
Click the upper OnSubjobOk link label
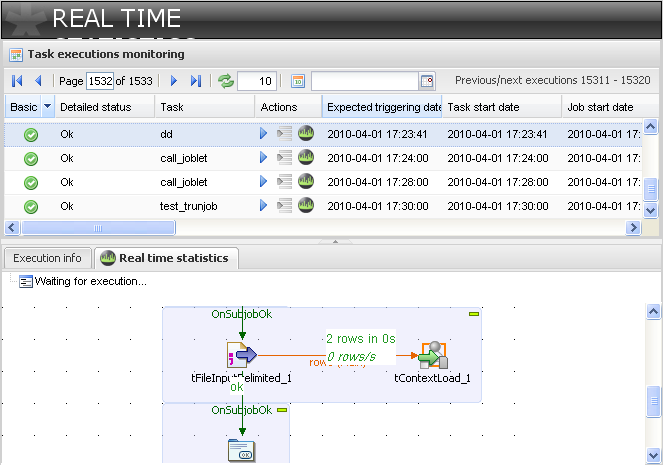241,314
